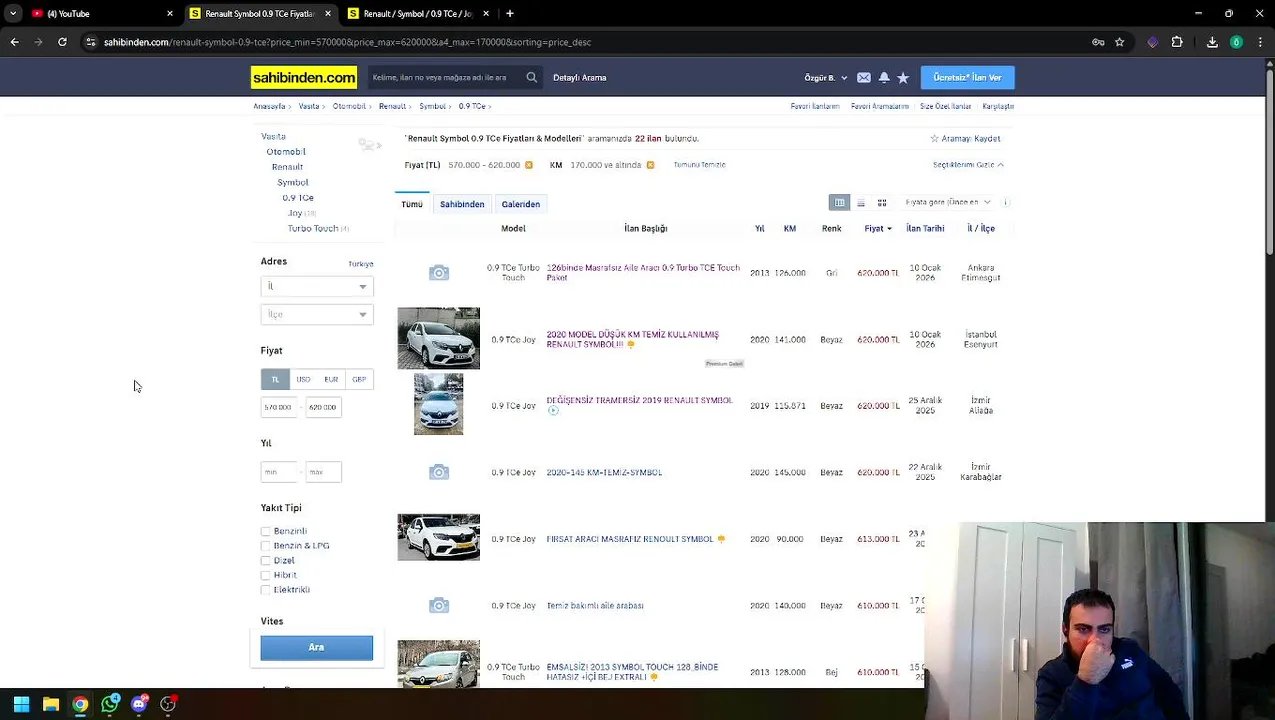Click the sorting info icon
This screenshot has height=720, width=1275.
click(1006, 202)
